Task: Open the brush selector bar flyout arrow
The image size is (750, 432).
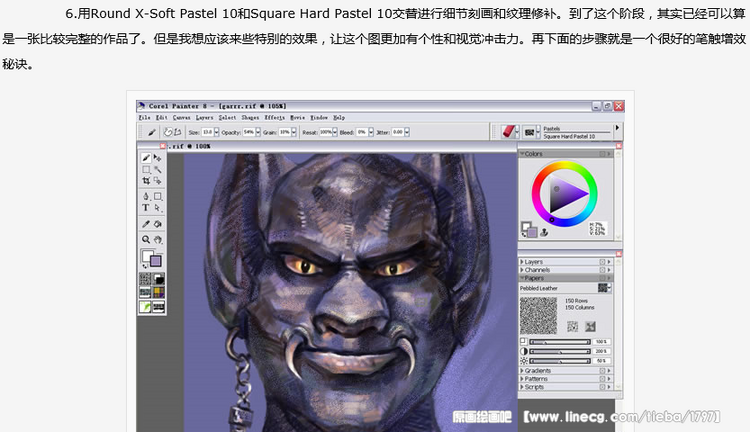Action: pyautogui.click(x=617, y=128)
